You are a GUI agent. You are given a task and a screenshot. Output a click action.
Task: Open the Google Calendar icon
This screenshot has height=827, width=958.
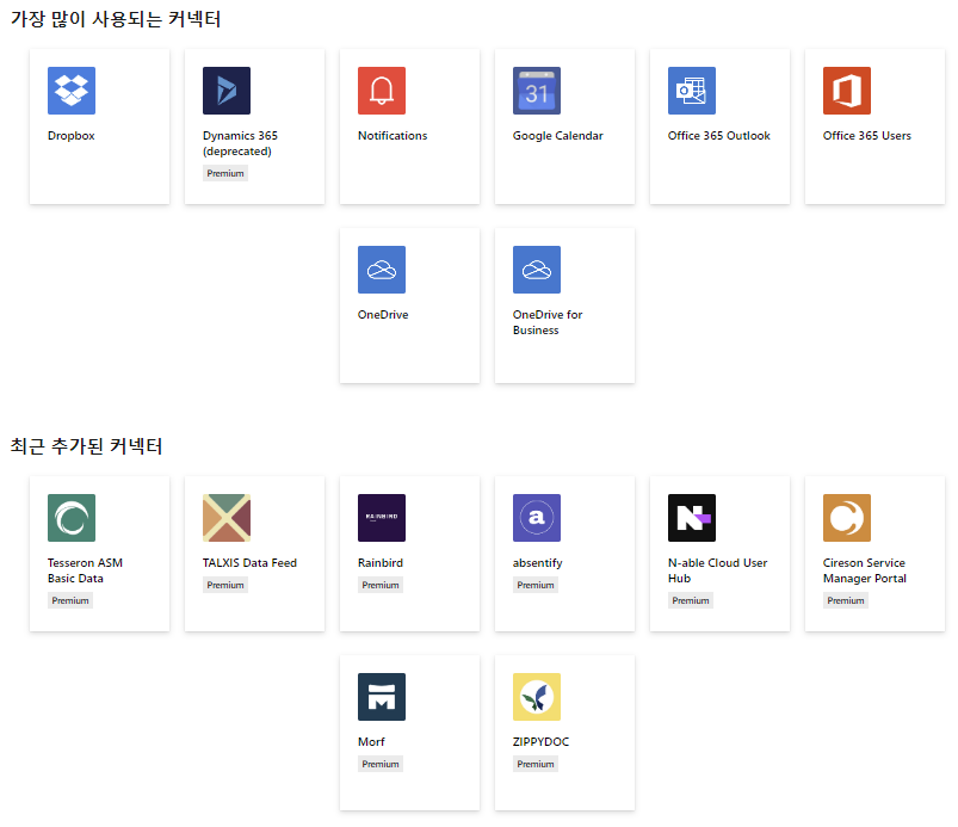[537, 90]
